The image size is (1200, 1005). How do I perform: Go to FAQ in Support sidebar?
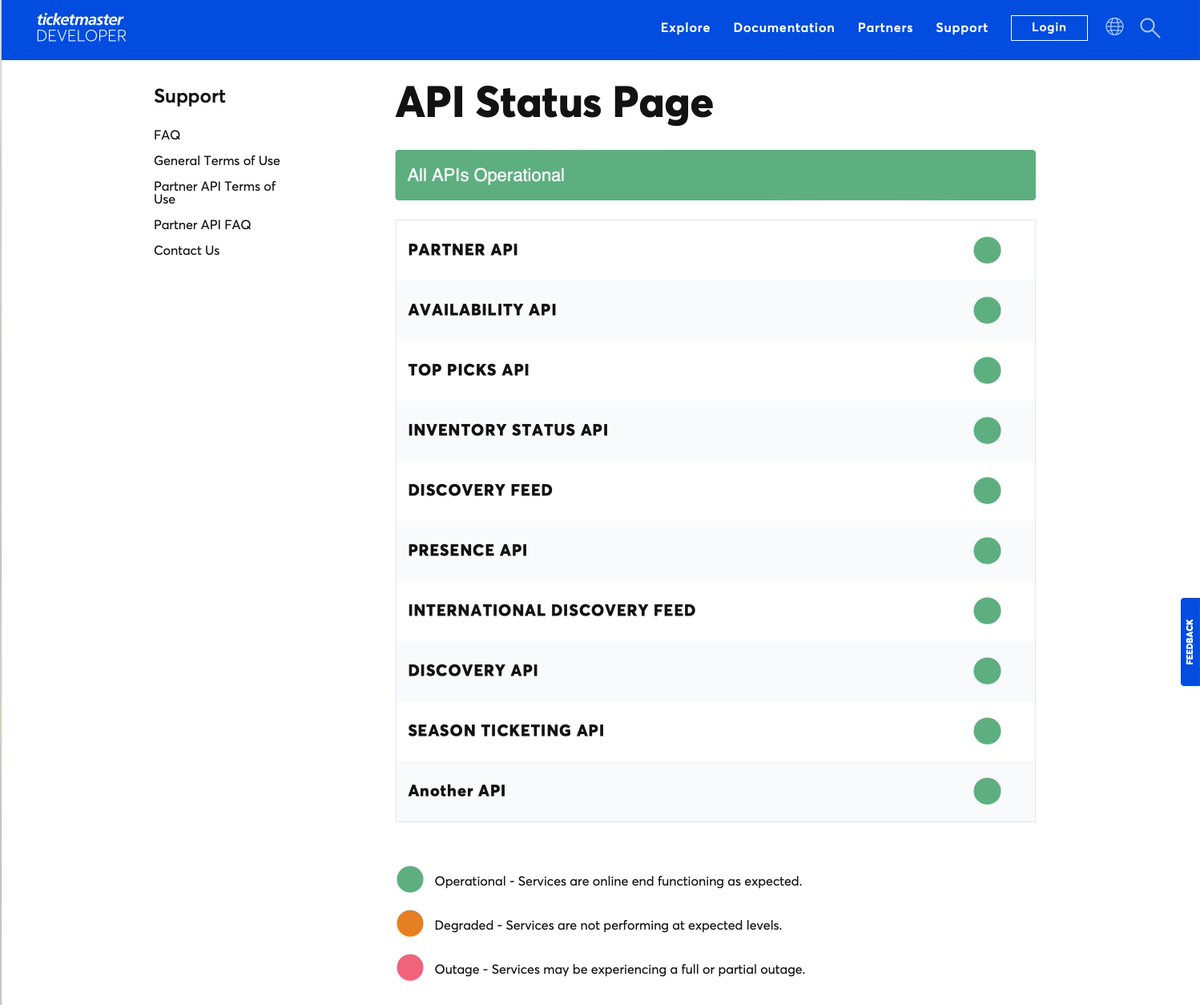point(167,134)
